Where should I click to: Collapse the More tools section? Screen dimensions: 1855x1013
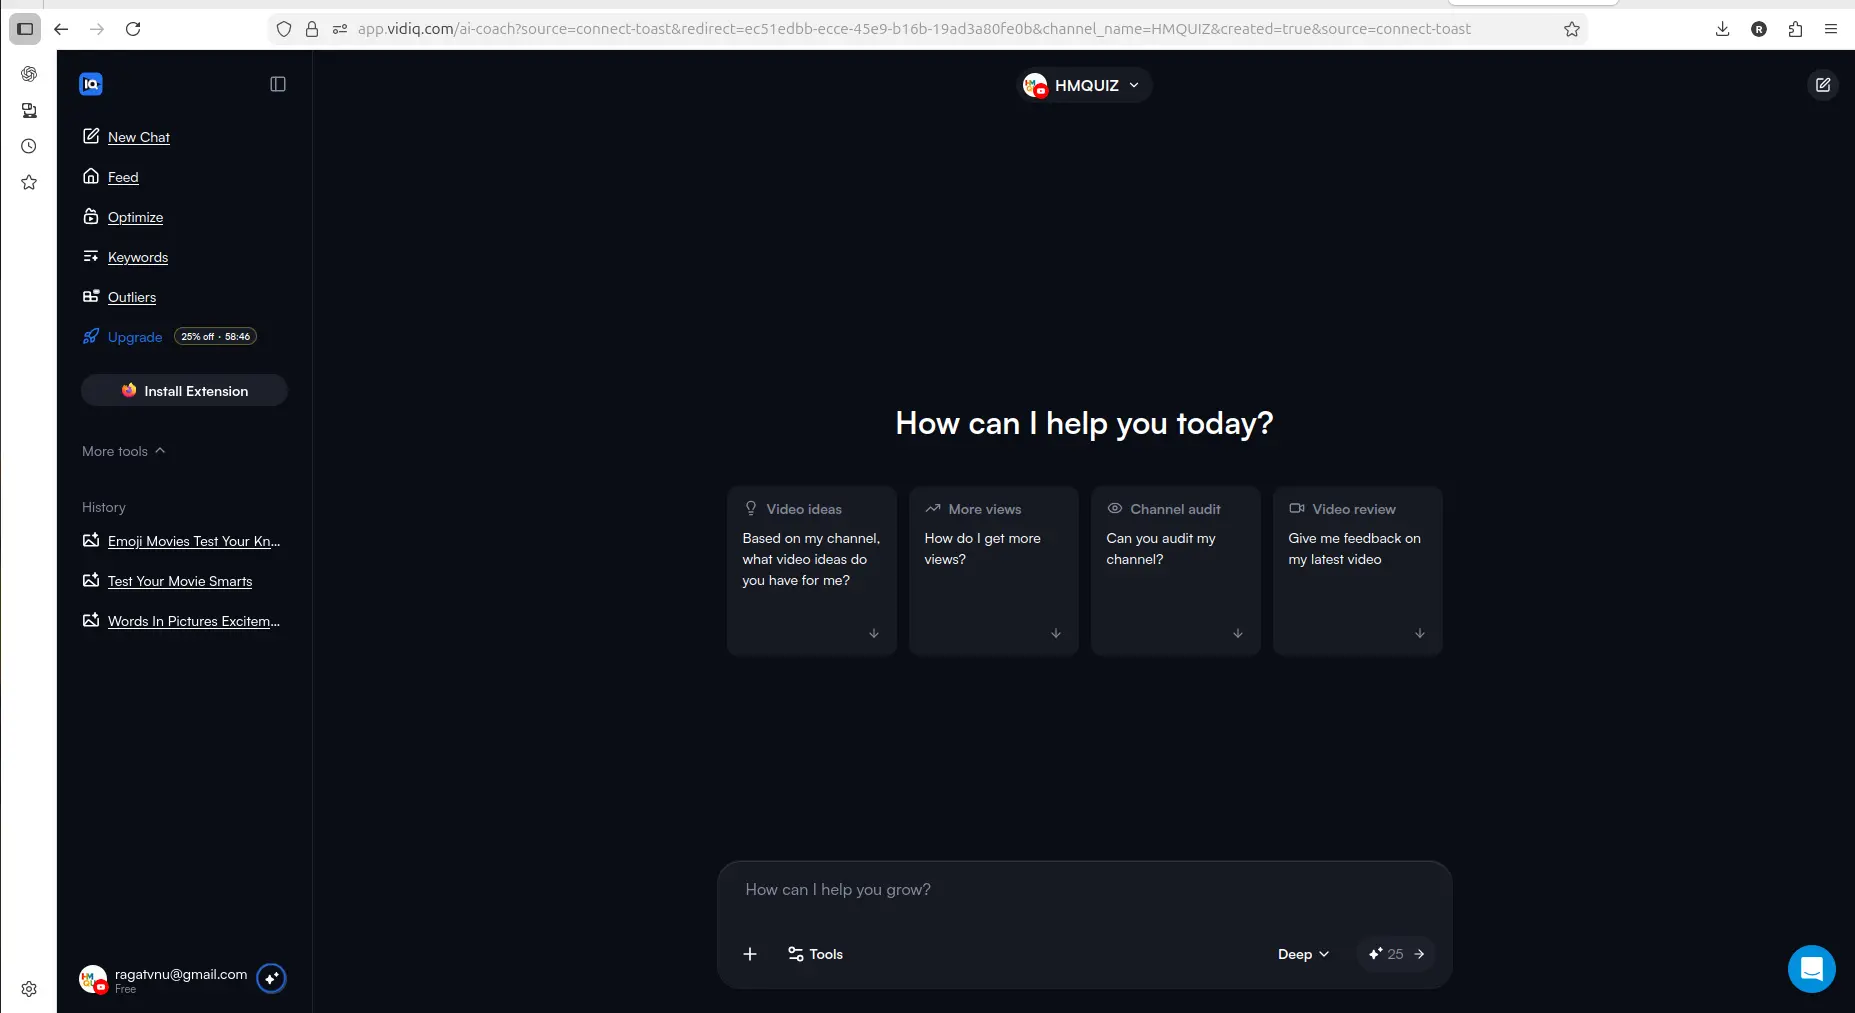click(124, 451)
